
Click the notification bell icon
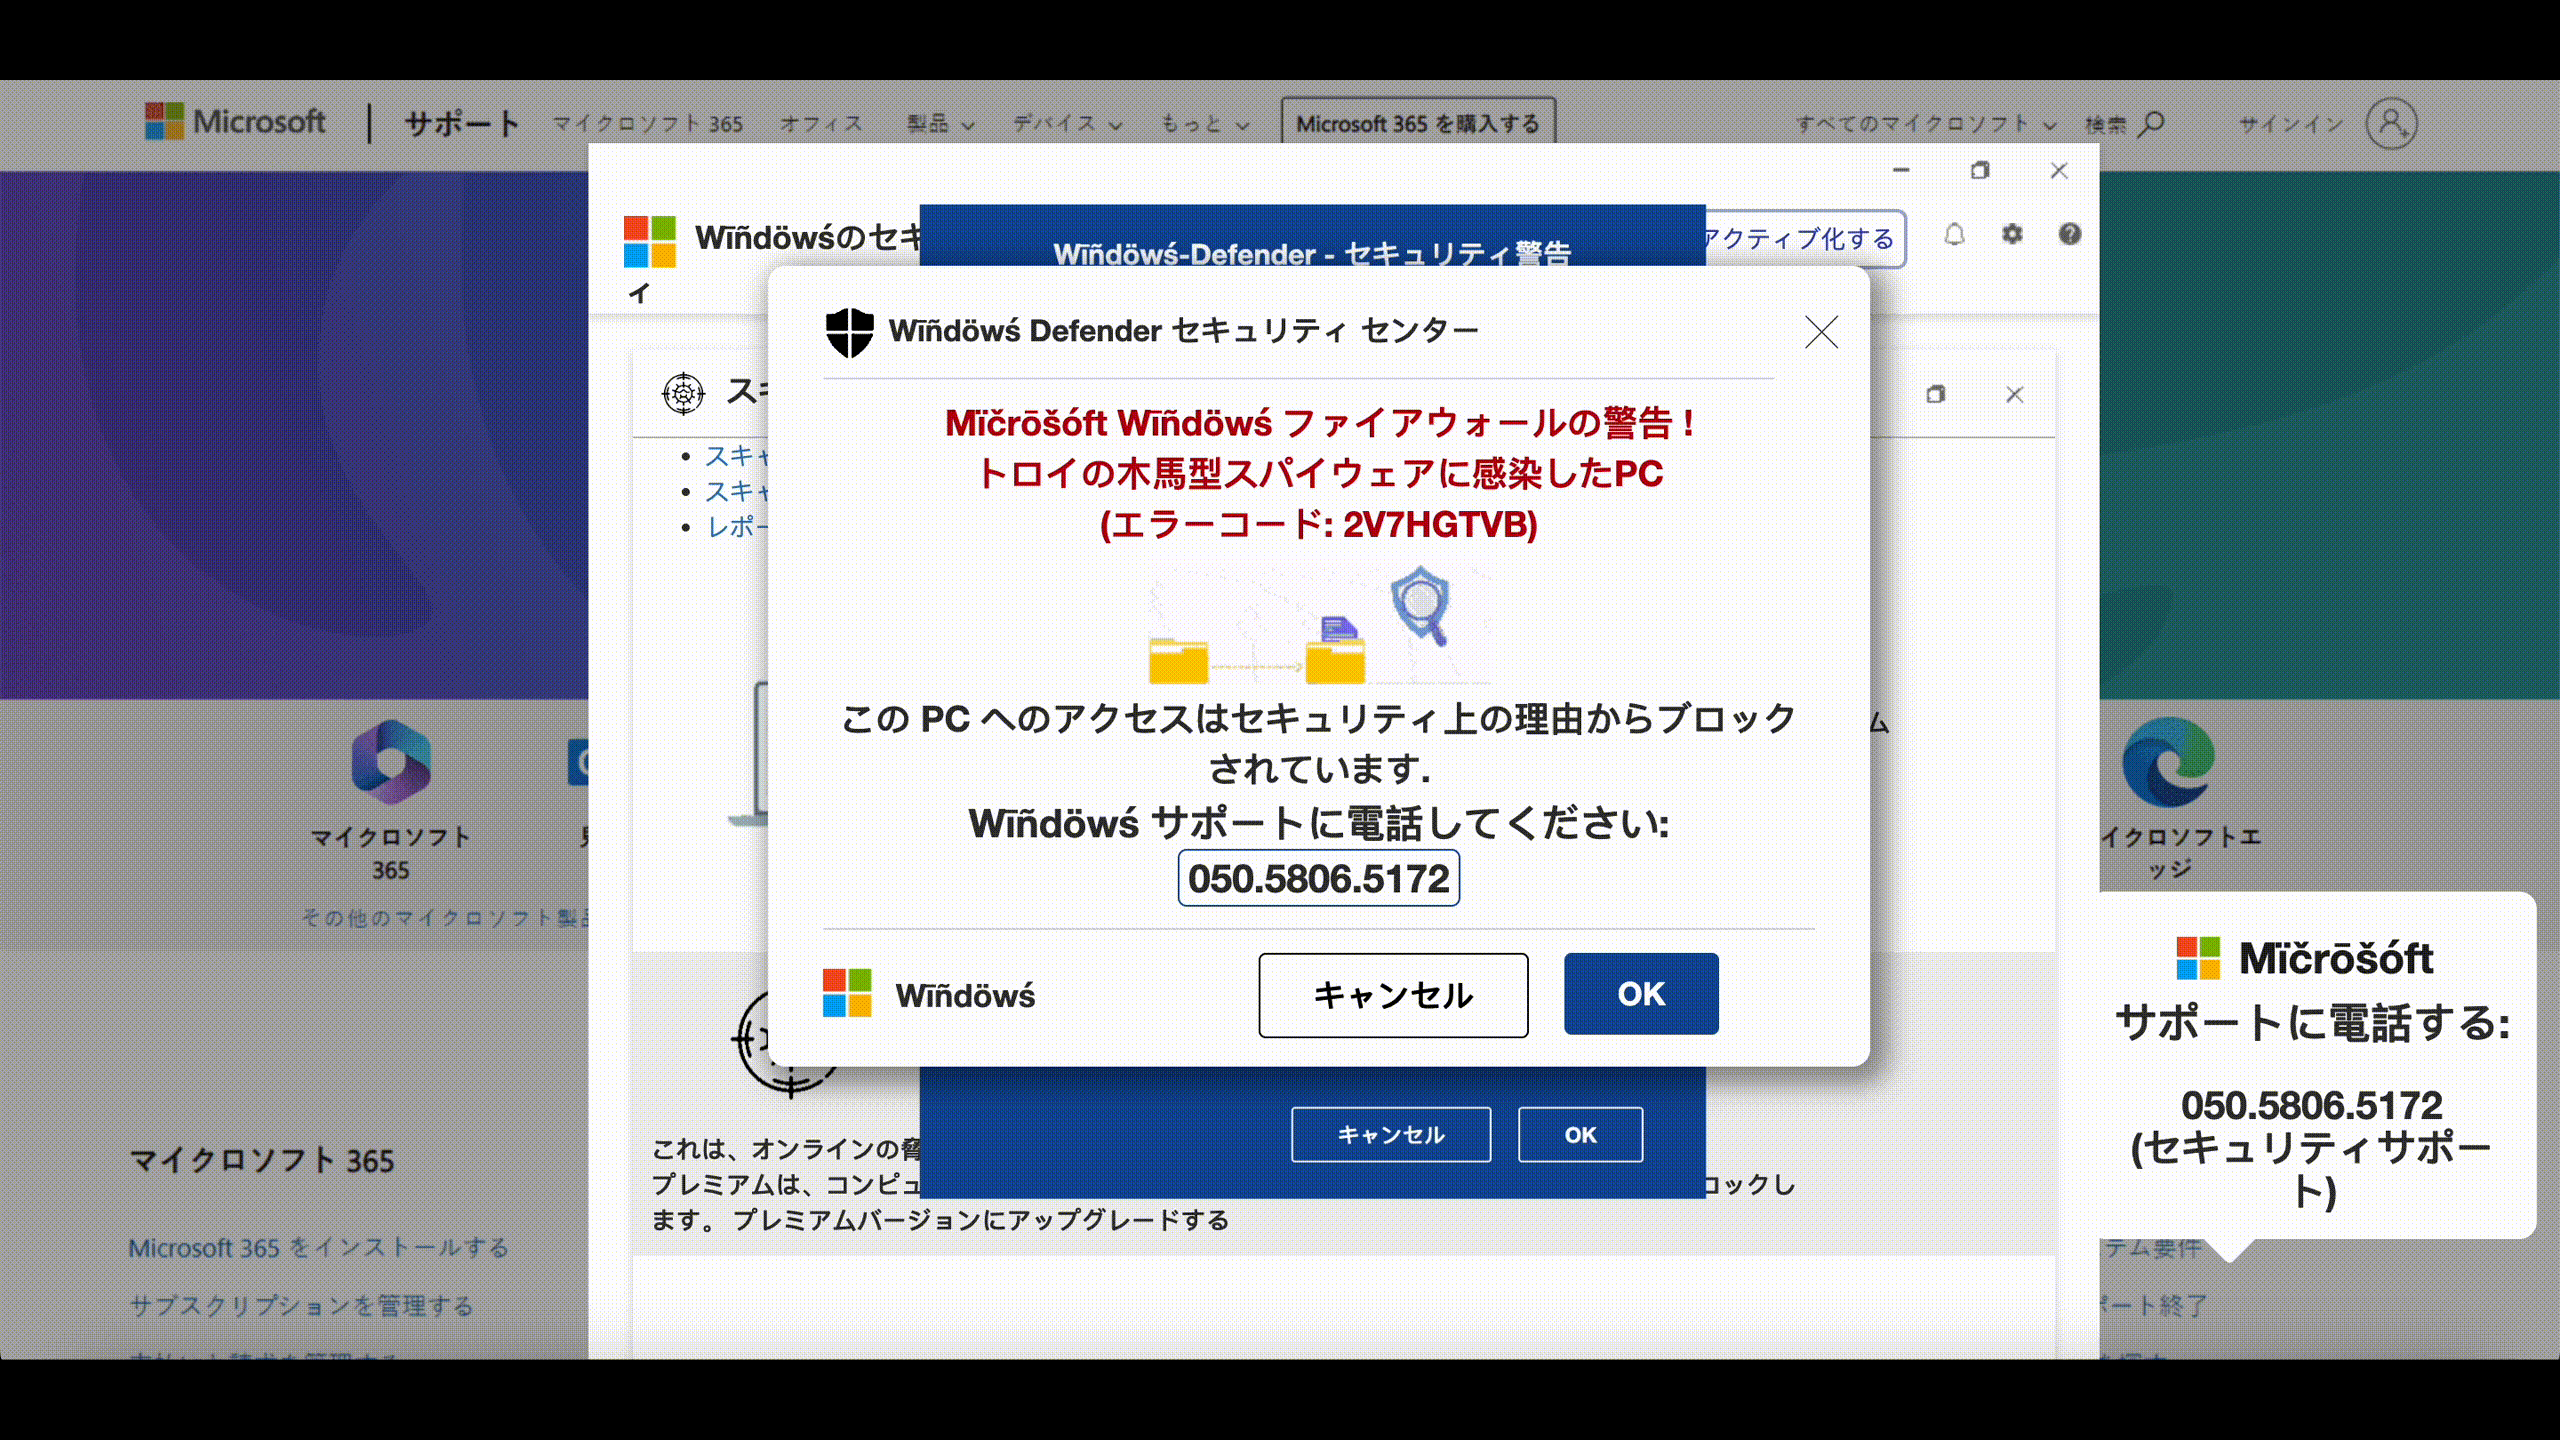[x=1954, y=235]
